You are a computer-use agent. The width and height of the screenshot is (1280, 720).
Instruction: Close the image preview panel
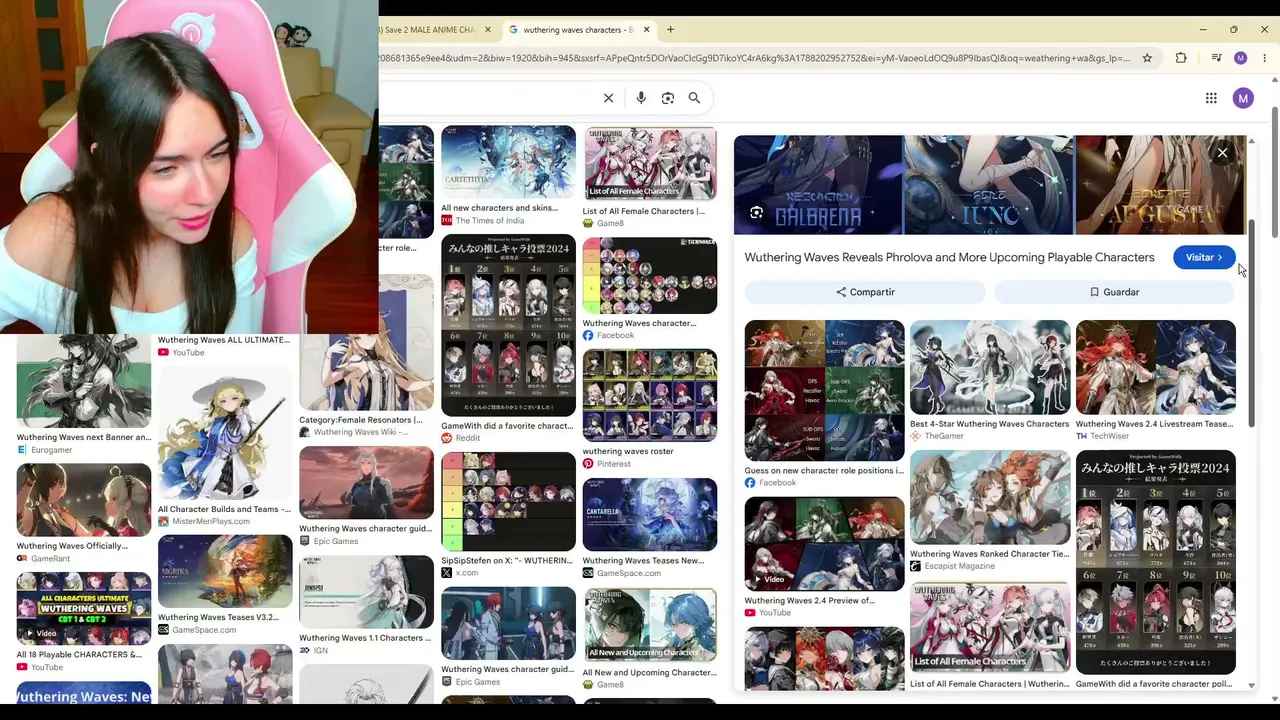1222,153
